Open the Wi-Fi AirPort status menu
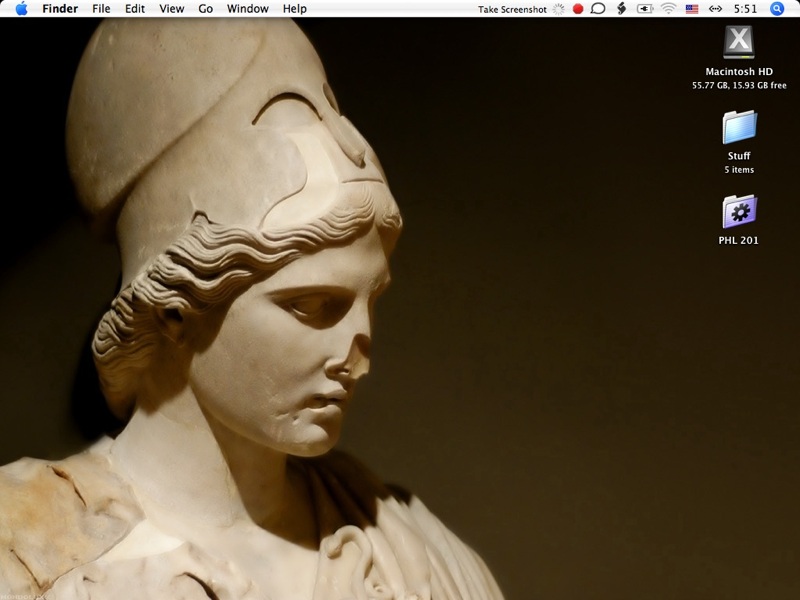This screenshot has width=800, height=600. [x=668, y=9]
